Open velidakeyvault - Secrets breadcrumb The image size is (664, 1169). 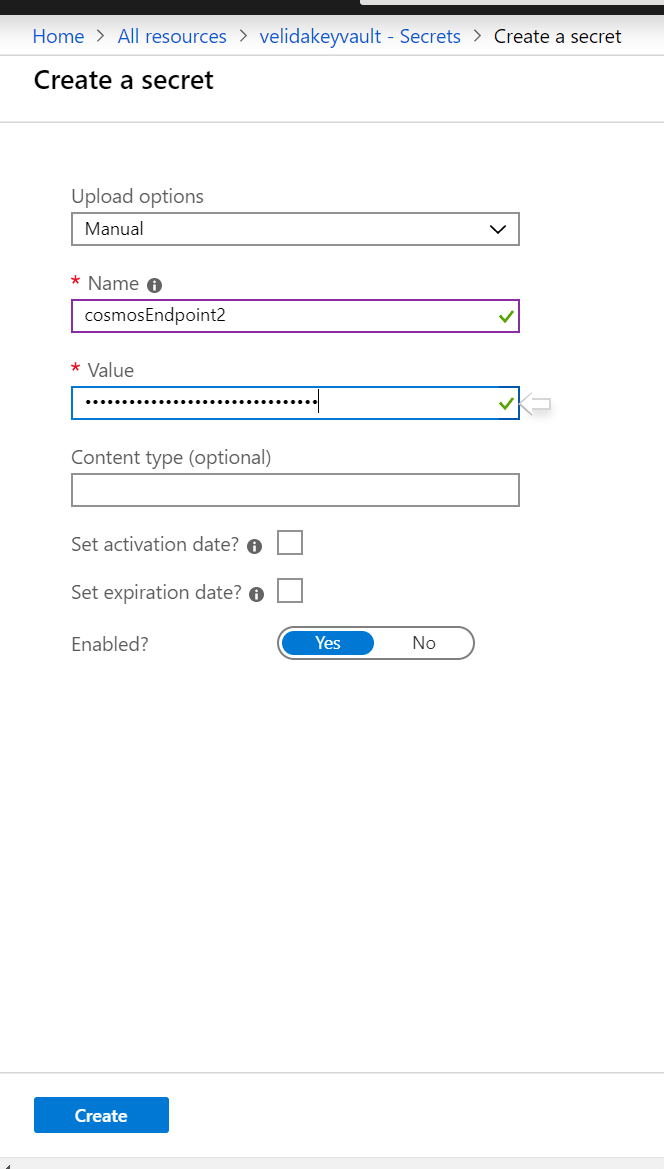360,37
